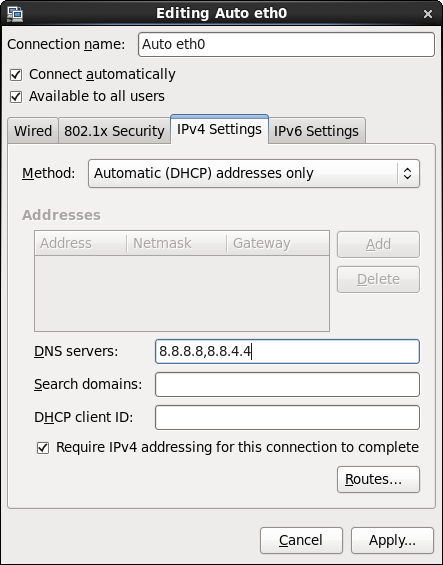Toggle the Connect automatically checkbox
This screenshot has height=565, width=443.
click(16, 75)
